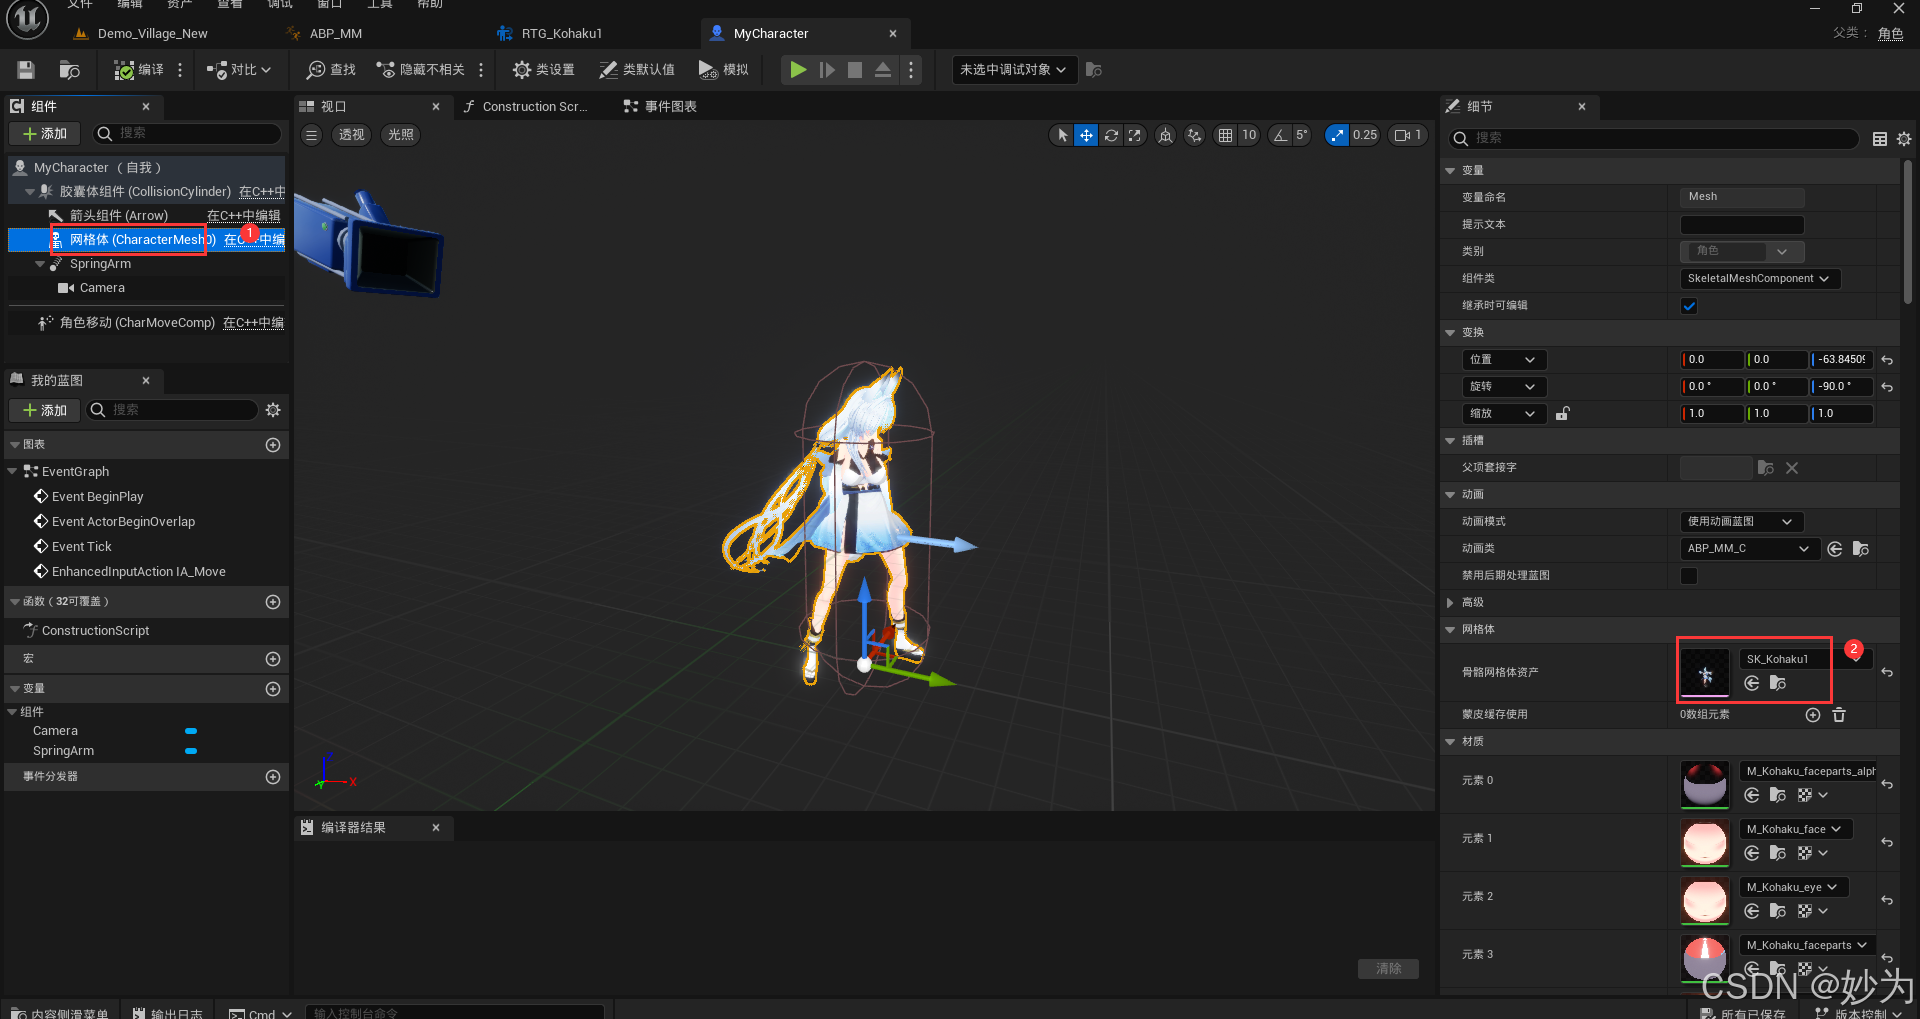Open 类默认值 class defaults
This screenshot has width=1920, height=1019.
pos(637,70)
